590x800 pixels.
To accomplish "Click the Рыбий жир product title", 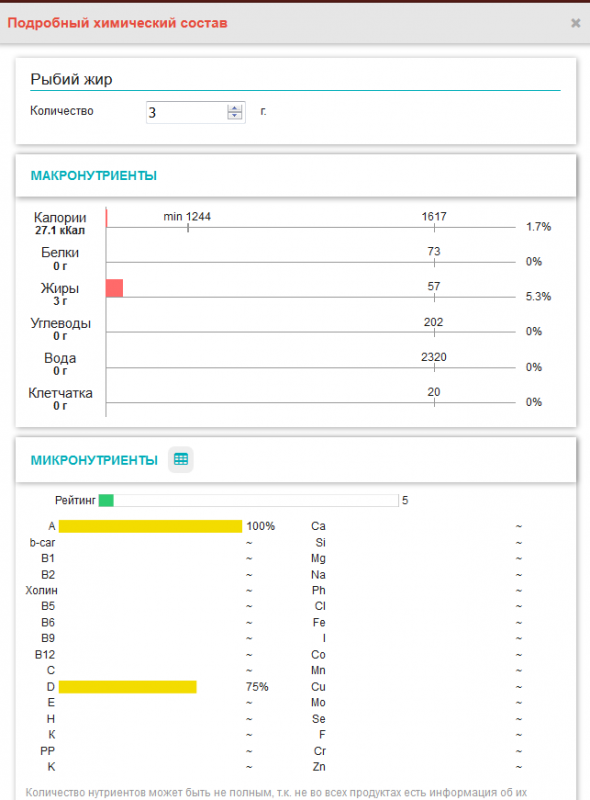I will pos(71,79).
